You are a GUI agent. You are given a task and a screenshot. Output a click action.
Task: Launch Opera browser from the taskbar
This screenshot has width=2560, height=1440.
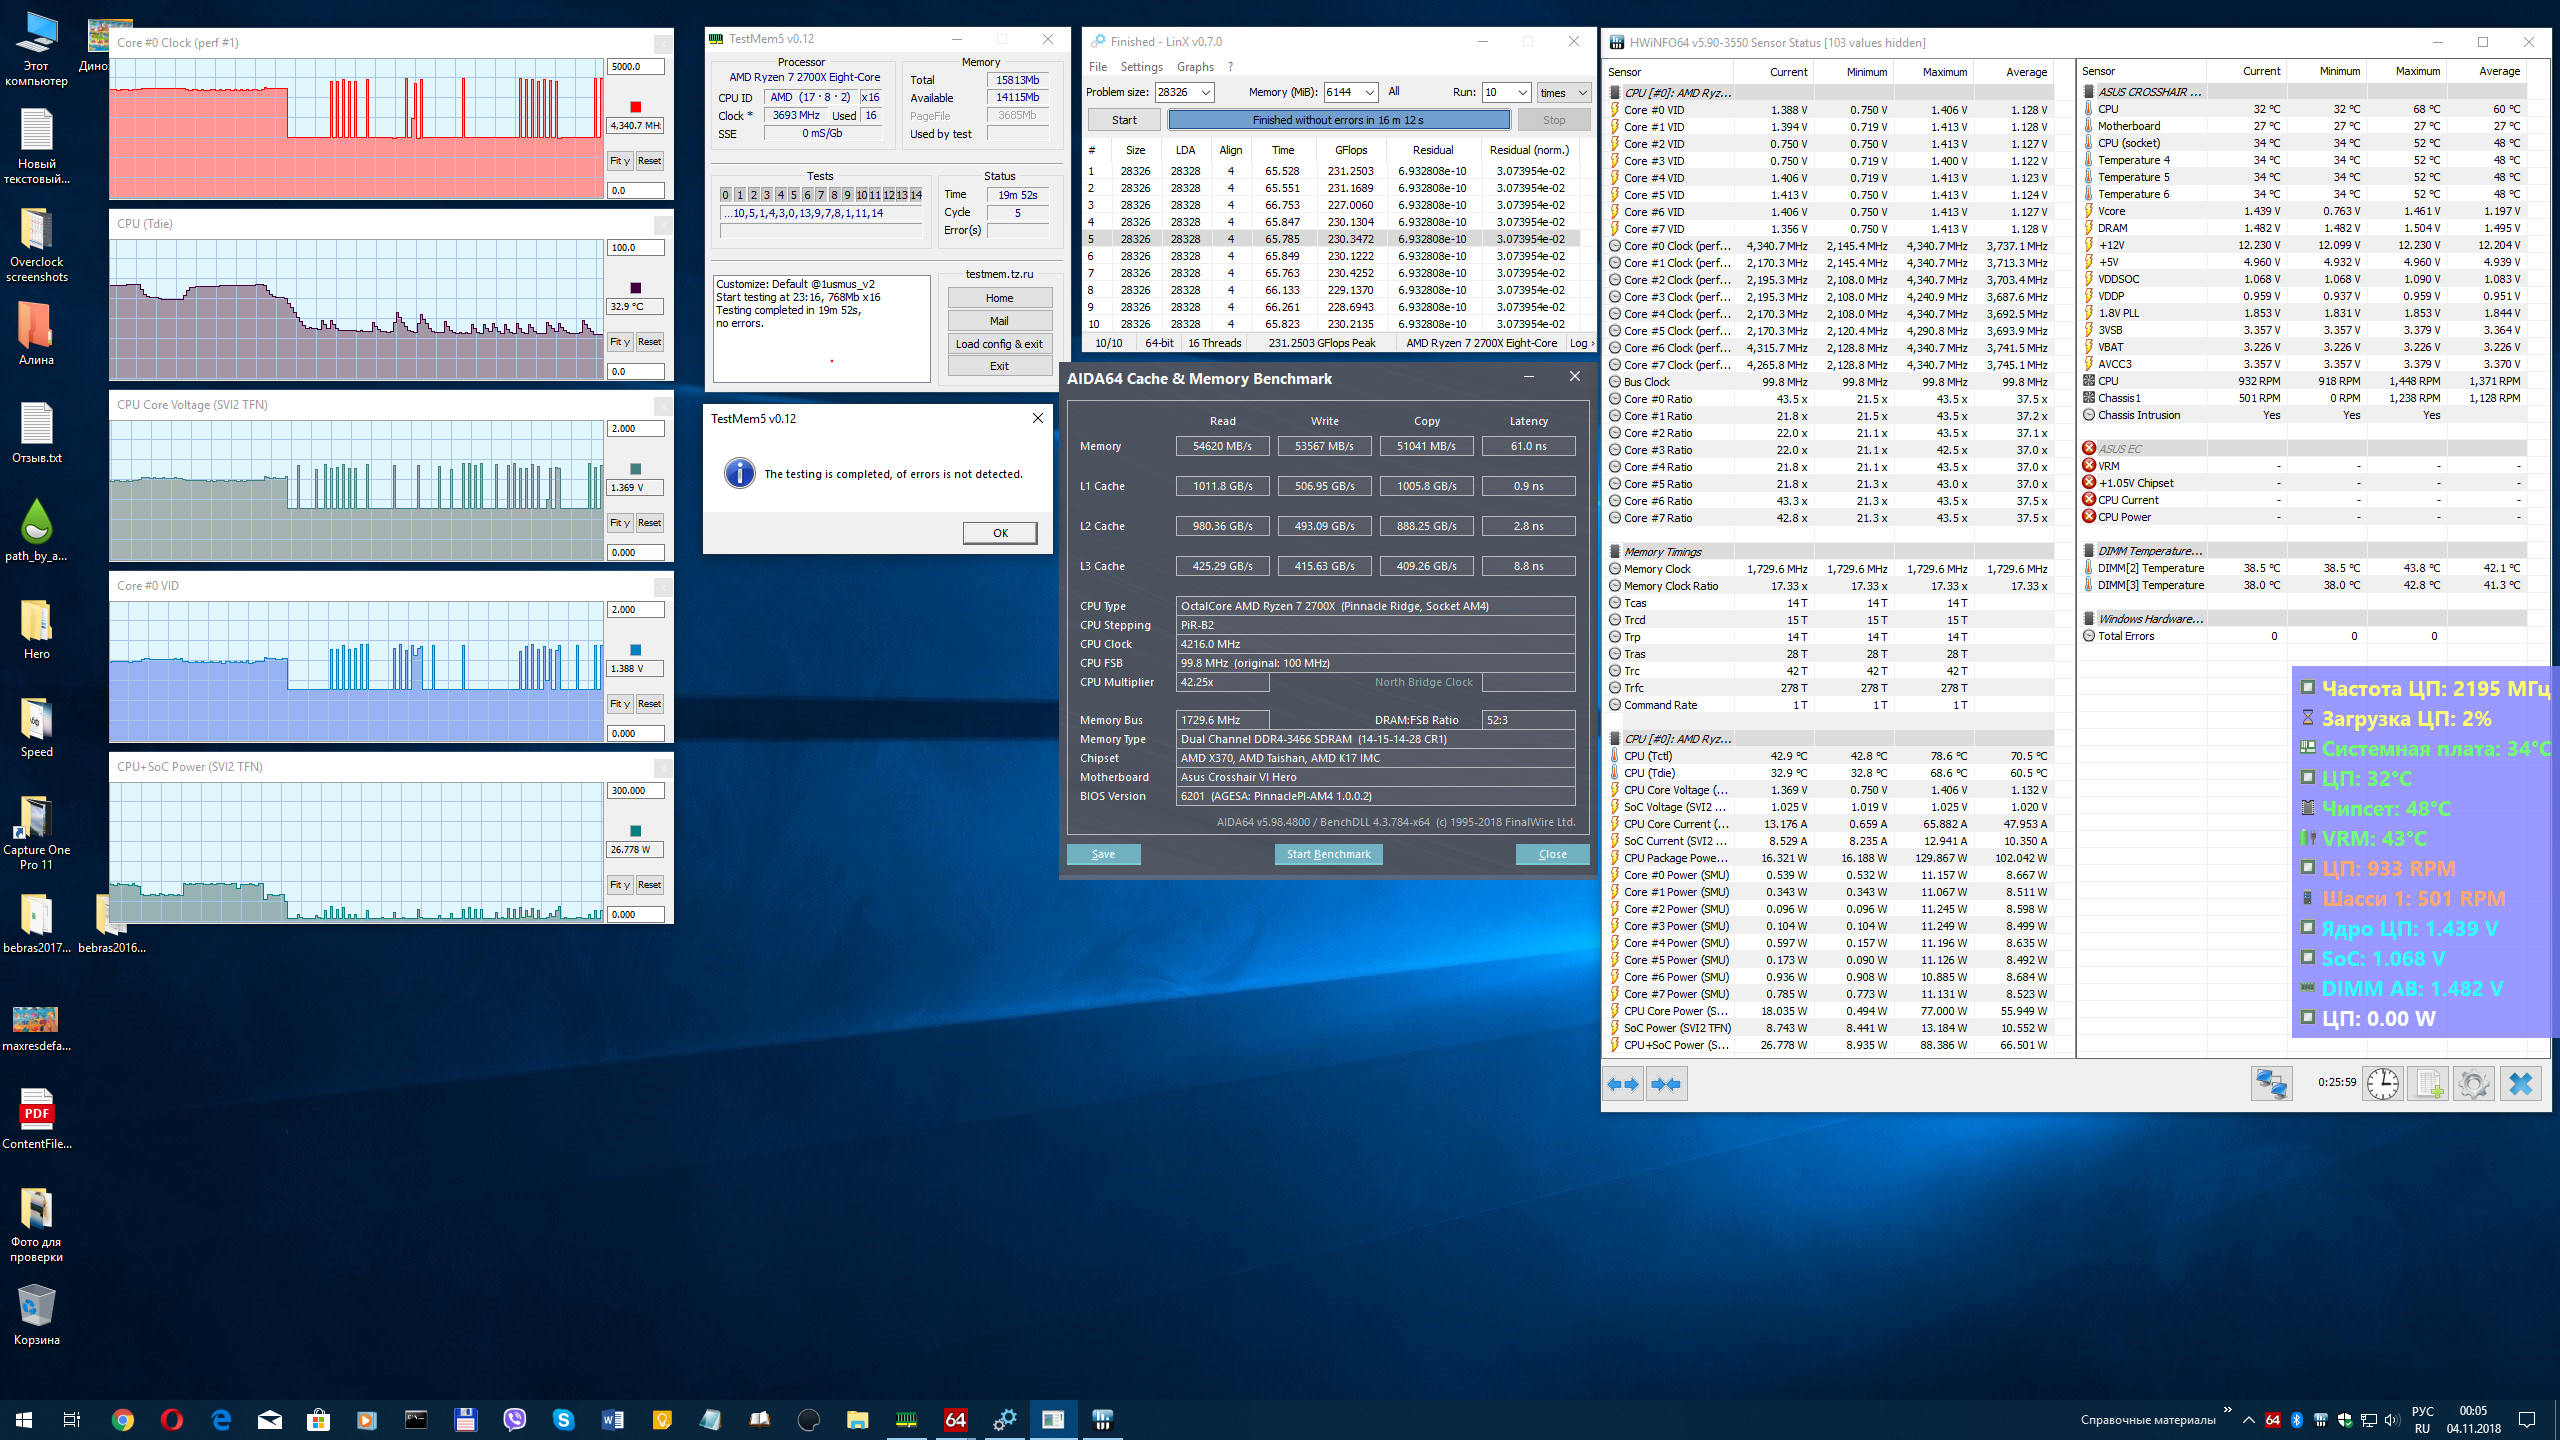[172, 1419]
